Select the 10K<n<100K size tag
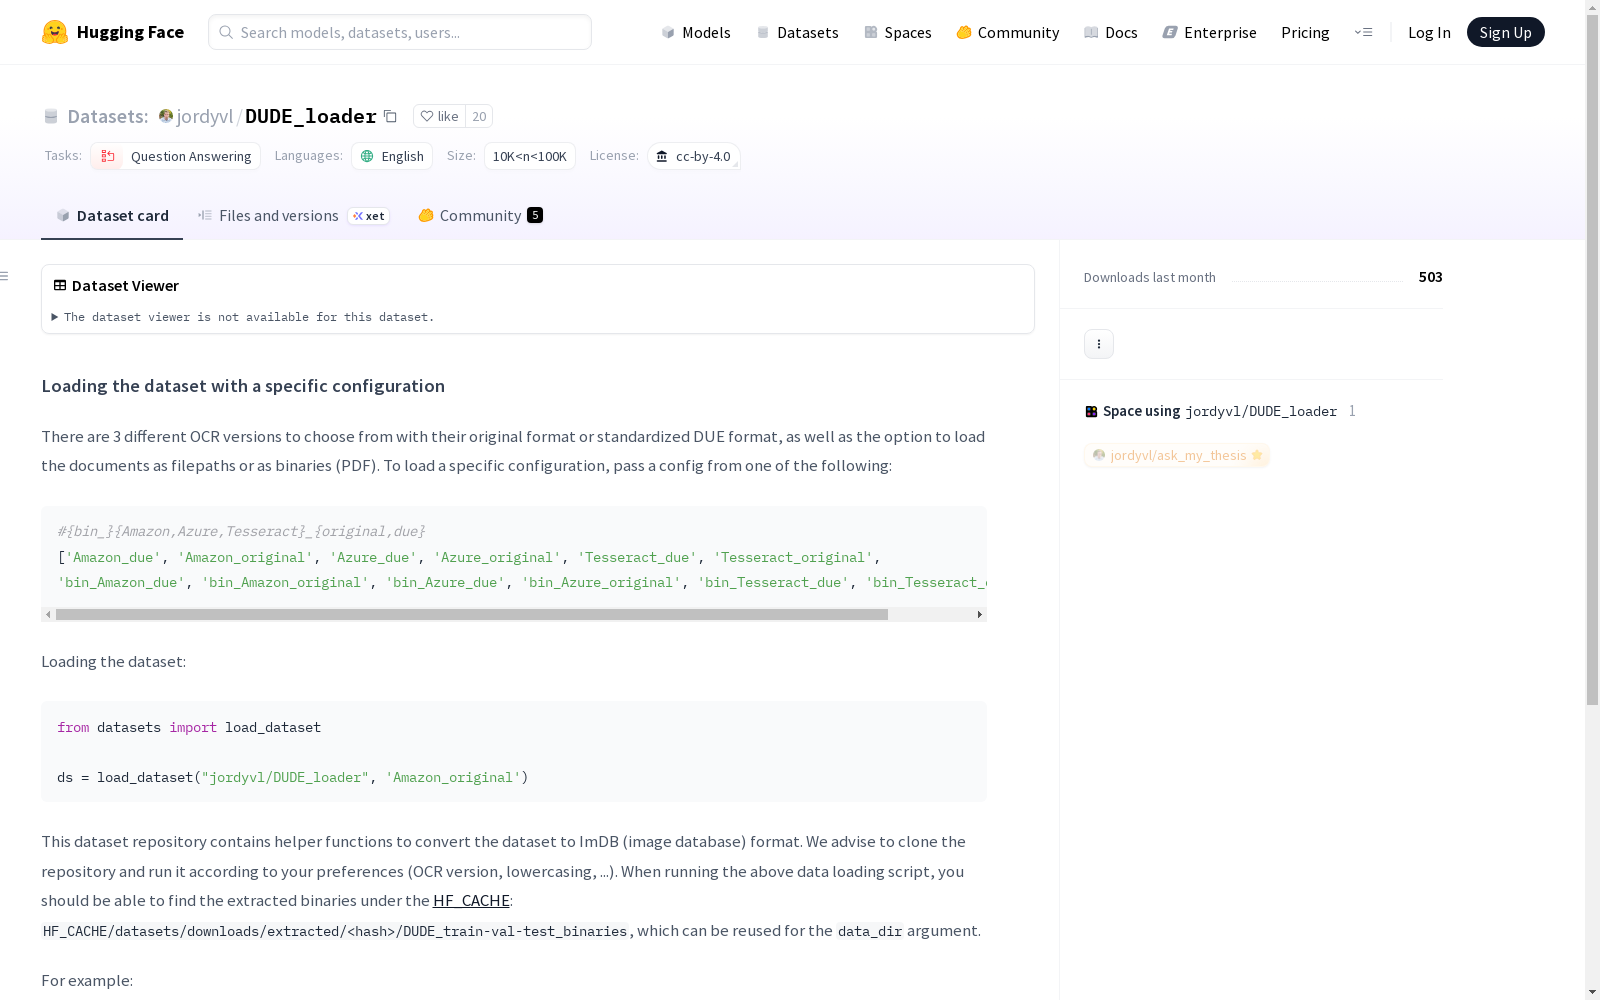Screen dimensions: 1600x1000 (x=530, y=156)
